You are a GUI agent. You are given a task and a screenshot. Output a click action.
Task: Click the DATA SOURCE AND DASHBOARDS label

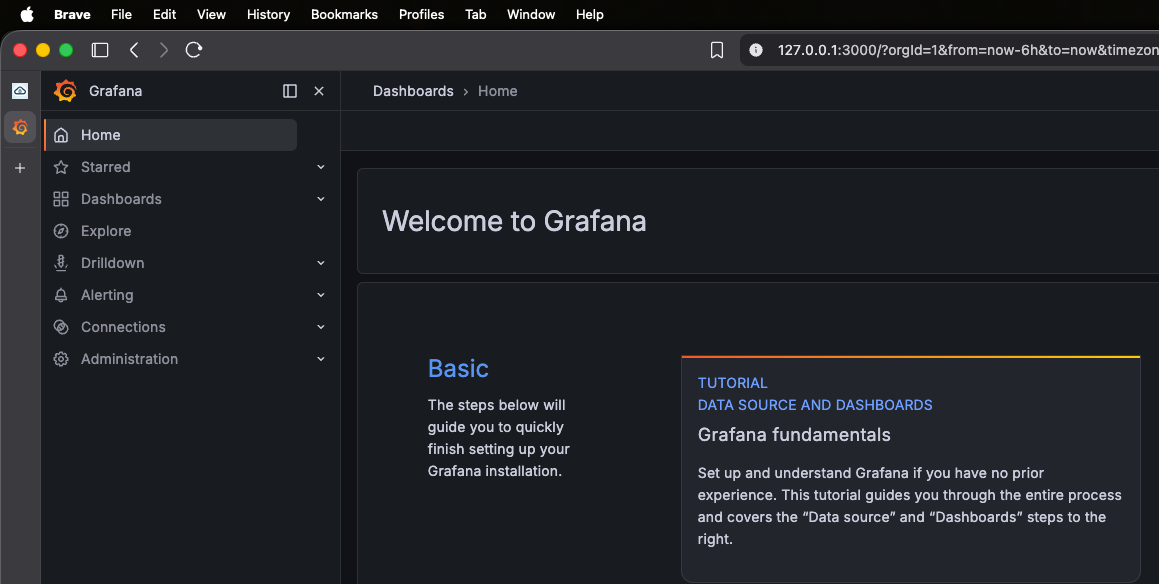coord(815,405)
